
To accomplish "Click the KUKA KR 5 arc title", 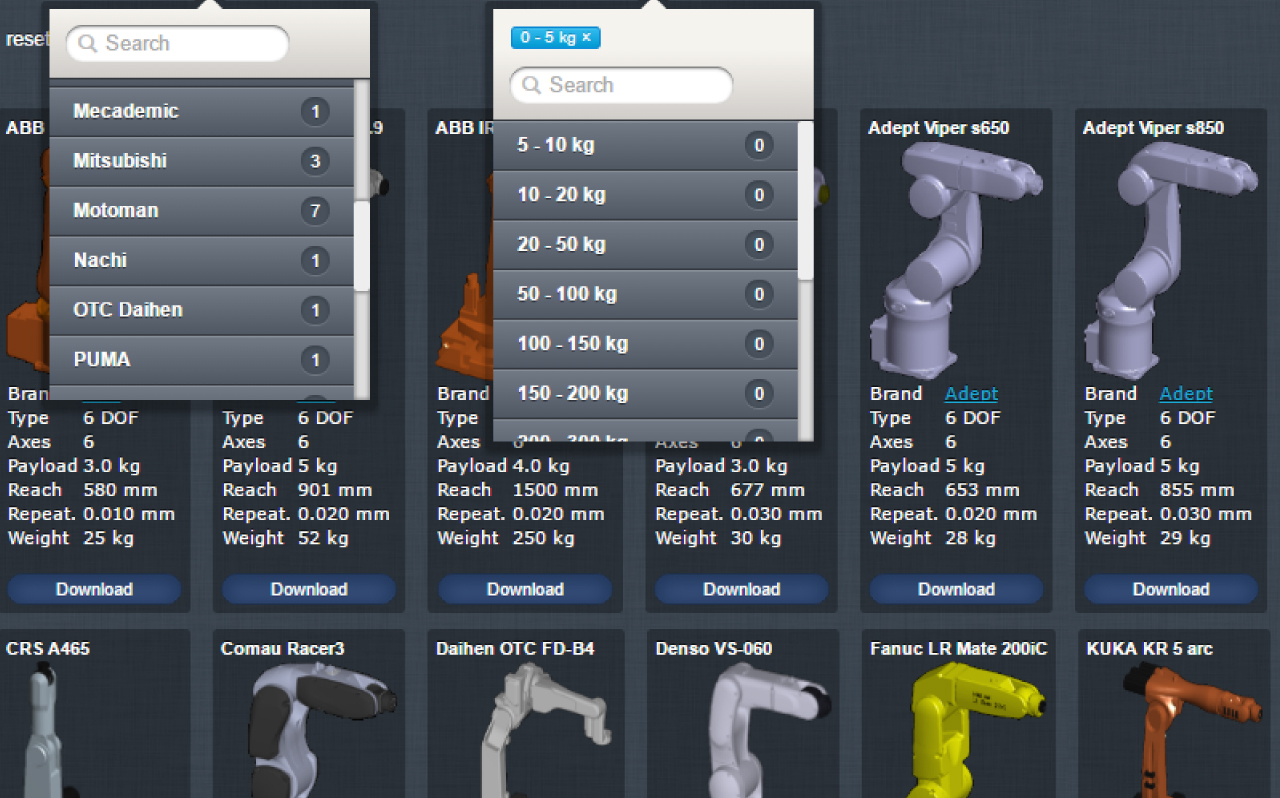I will (x=1150, y=649).
